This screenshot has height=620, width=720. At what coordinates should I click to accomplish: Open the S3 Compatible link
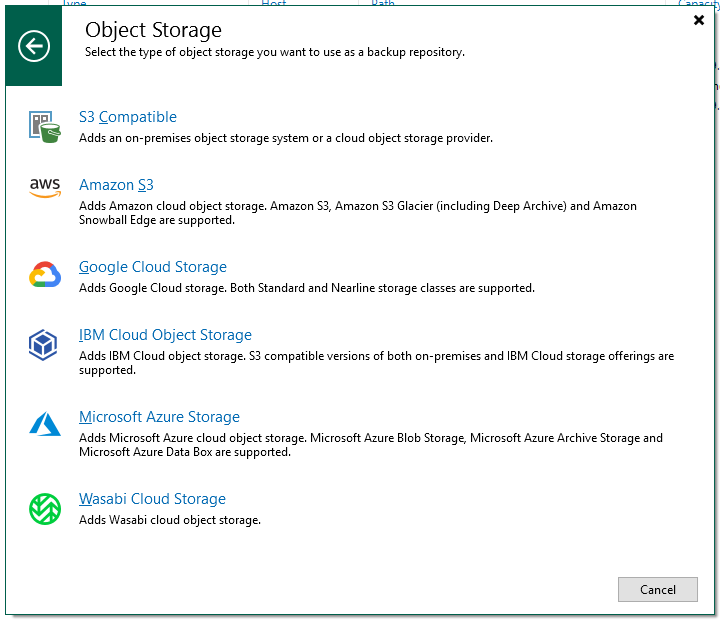pos(128,117)
